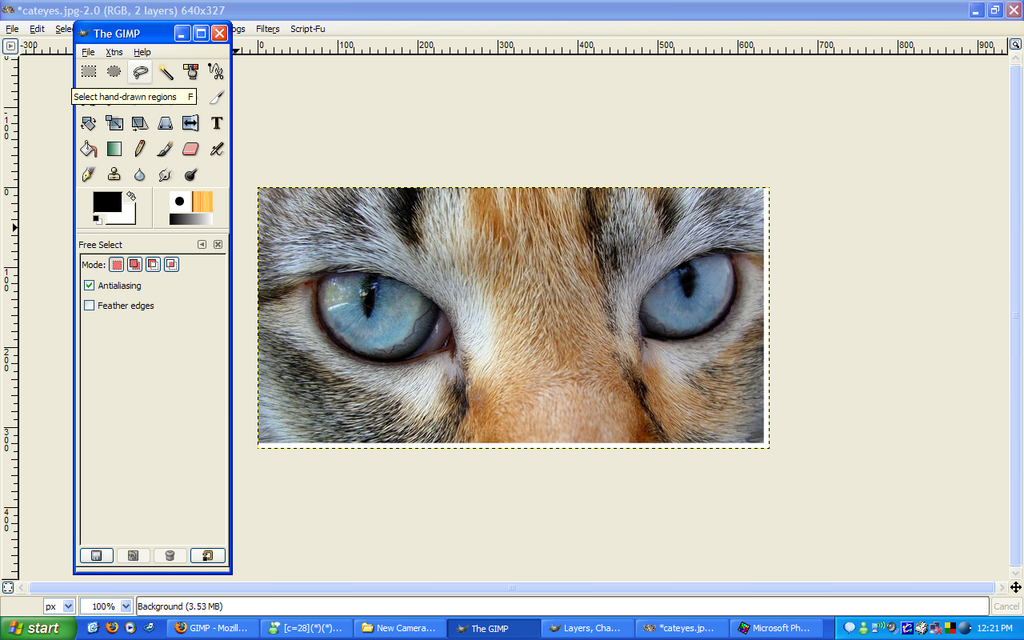Click the black foreground color swatch
This screenshot has height=640, width=1024.
point(107,202)
